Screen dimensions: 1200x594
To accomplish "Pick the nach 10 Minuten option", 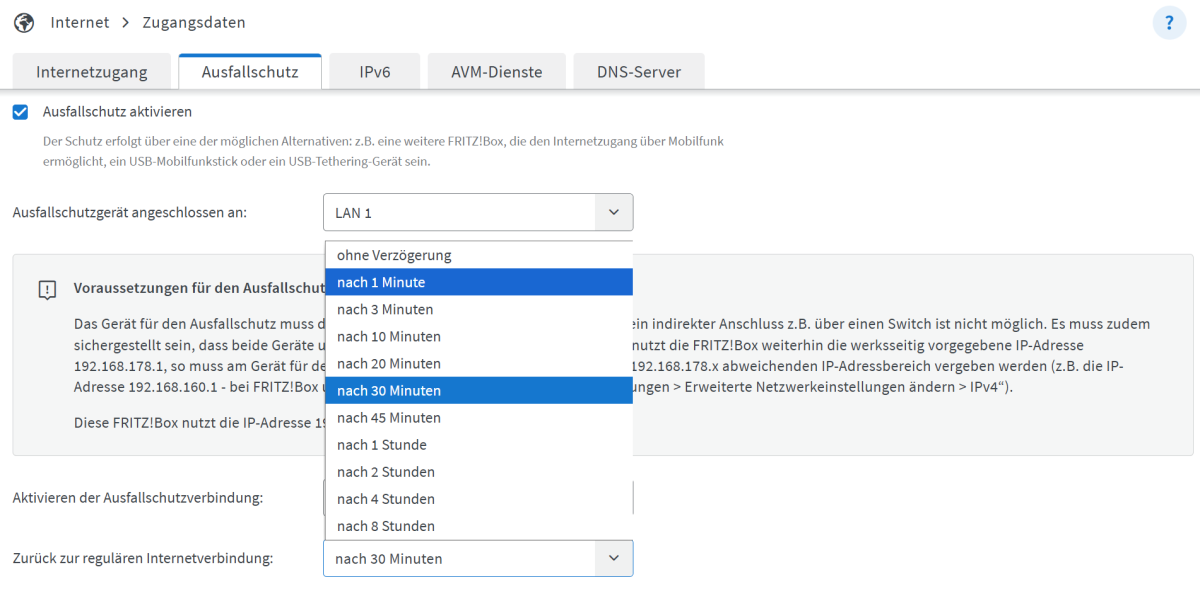I will point(388,336).
